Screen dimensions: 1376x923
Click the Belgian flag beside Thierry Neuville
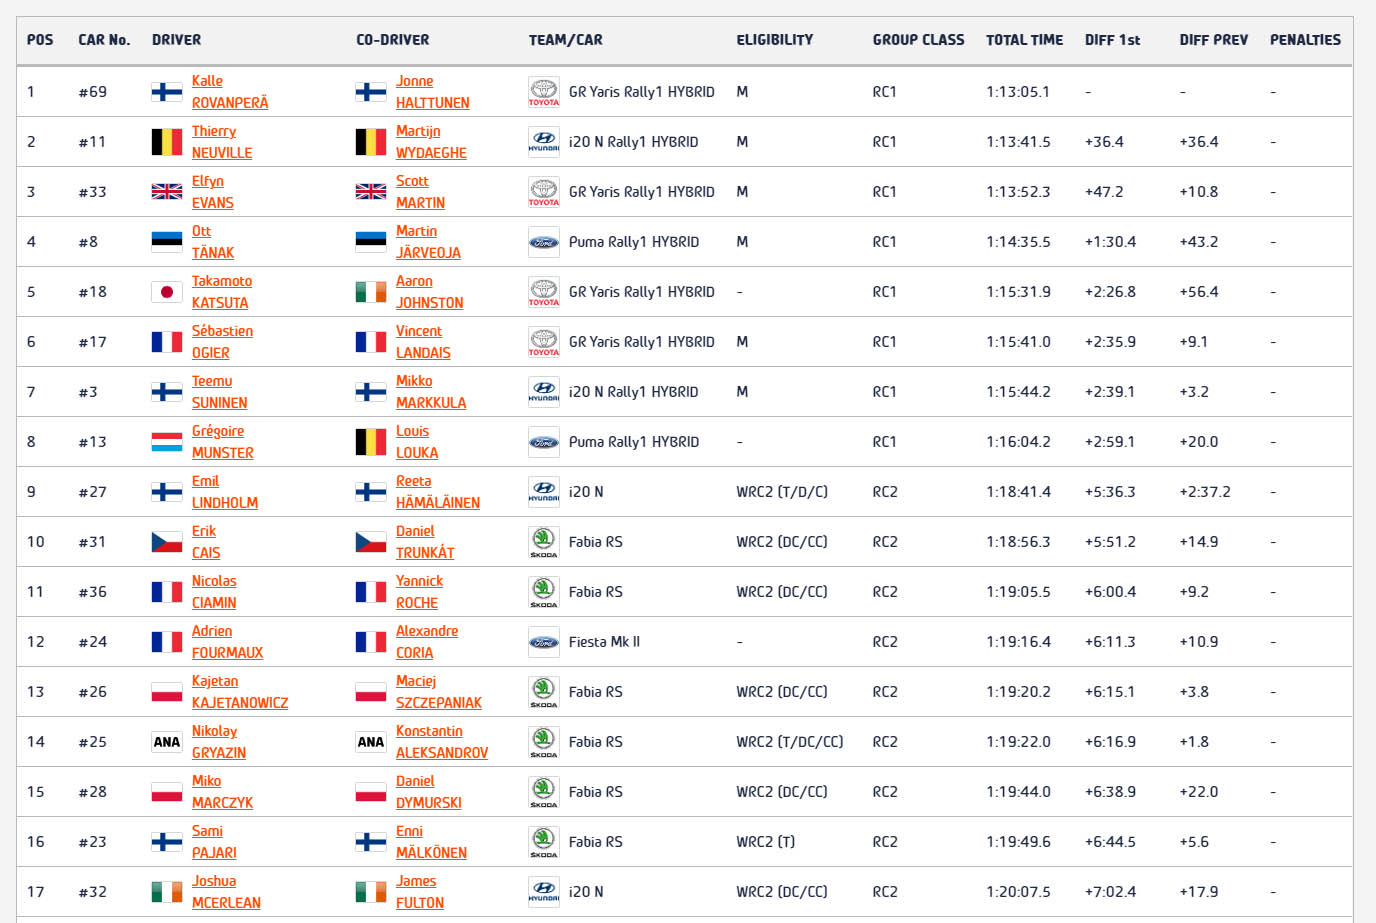click(166, 142)
